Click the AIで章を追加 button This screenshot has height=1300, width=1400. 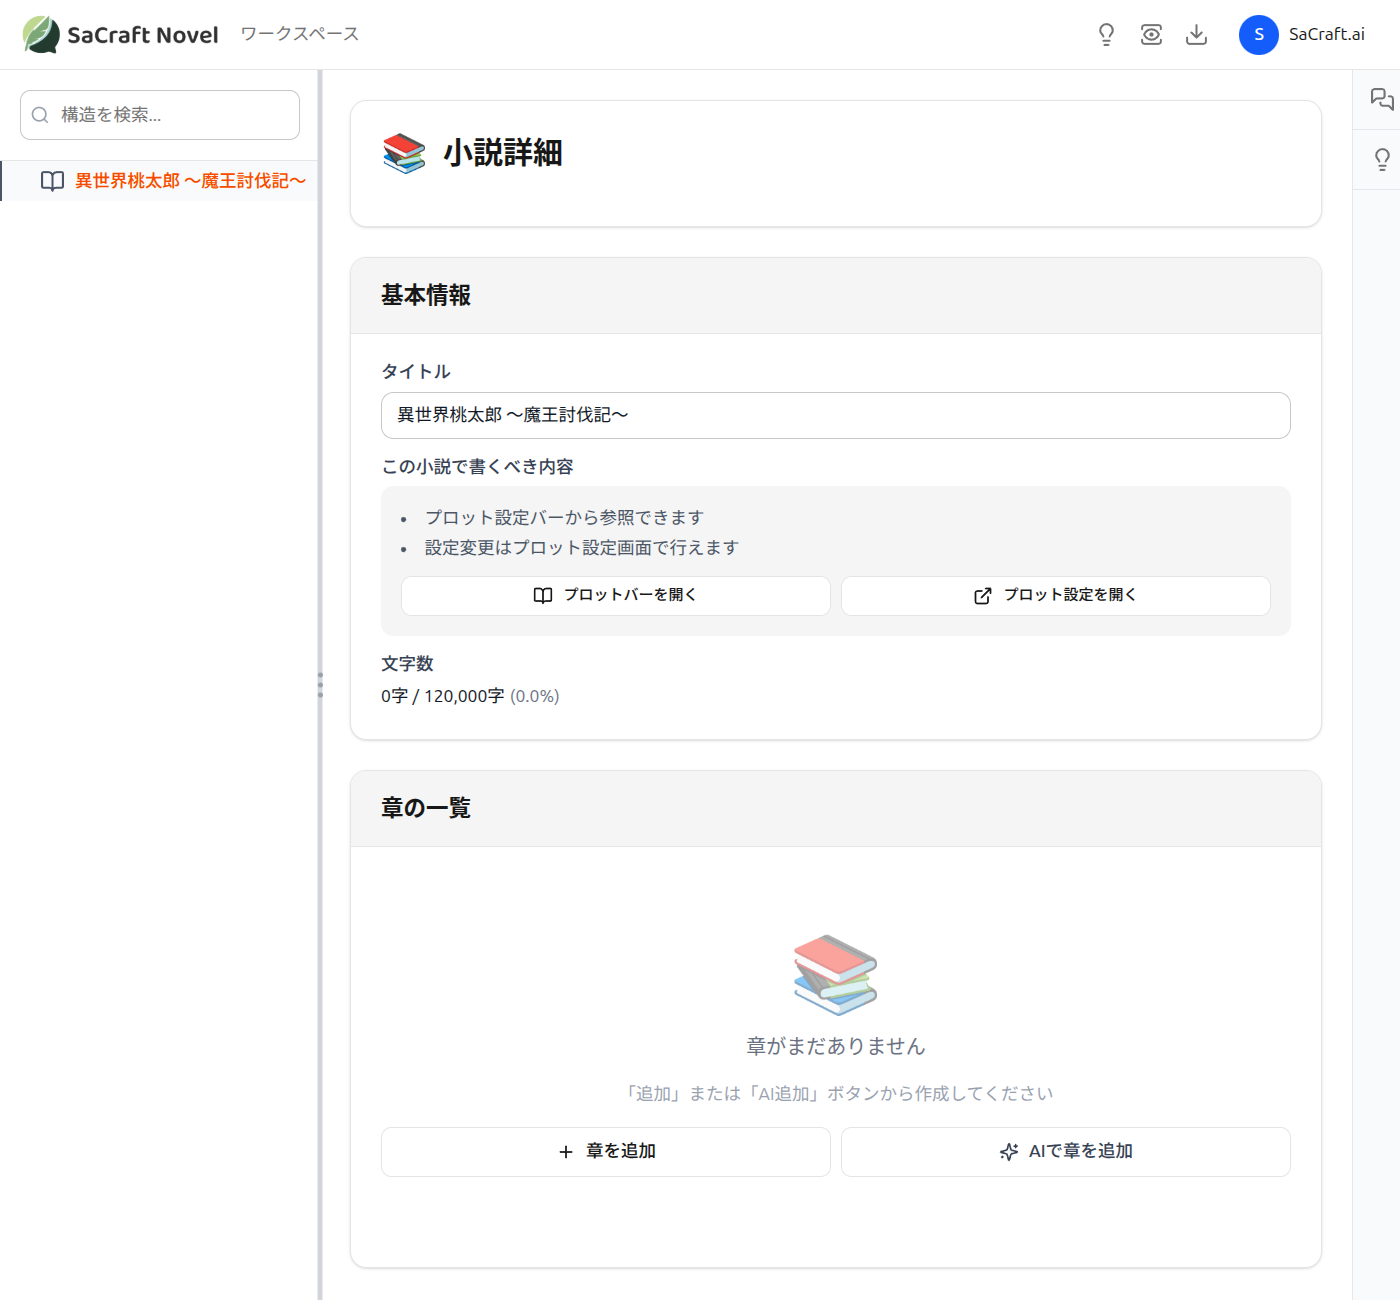coord(1065,1151)
